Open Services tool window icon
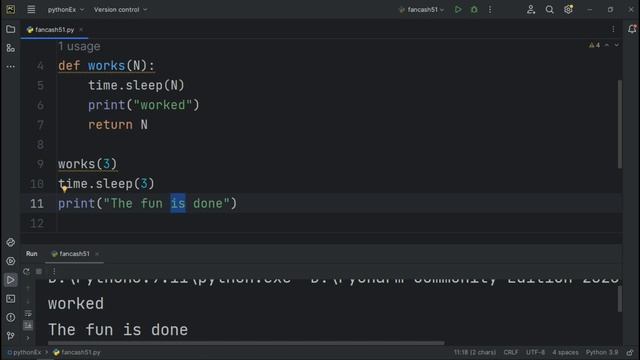 point(11,261)
